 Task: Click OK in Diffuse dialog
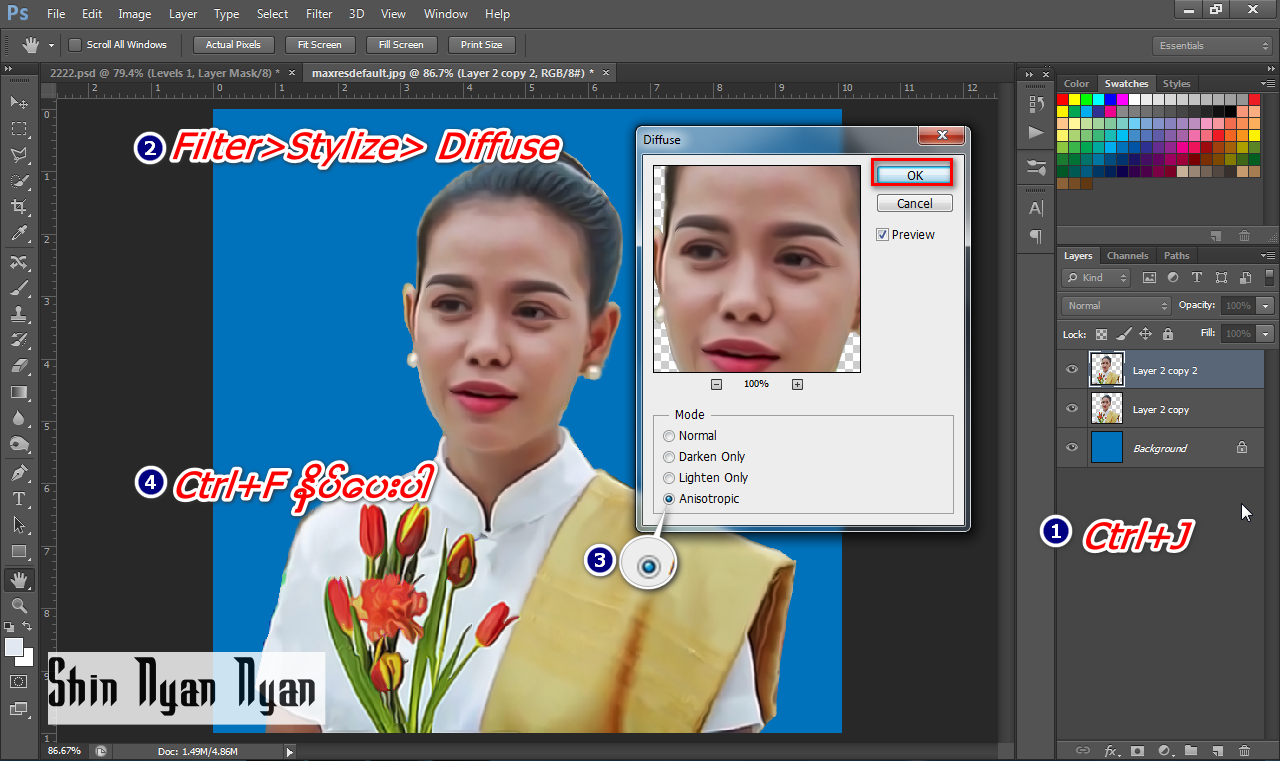(914, 175)
